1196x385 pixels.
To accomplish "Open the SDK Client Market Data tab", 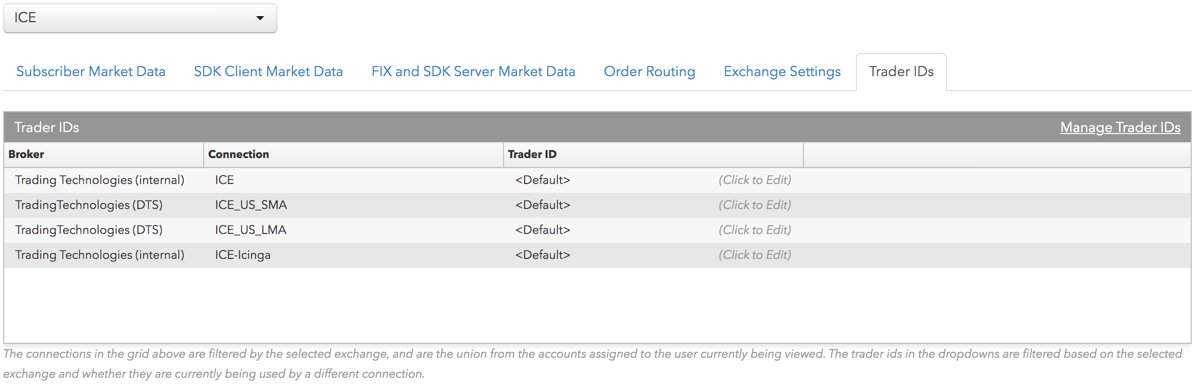I will [268, 72].
